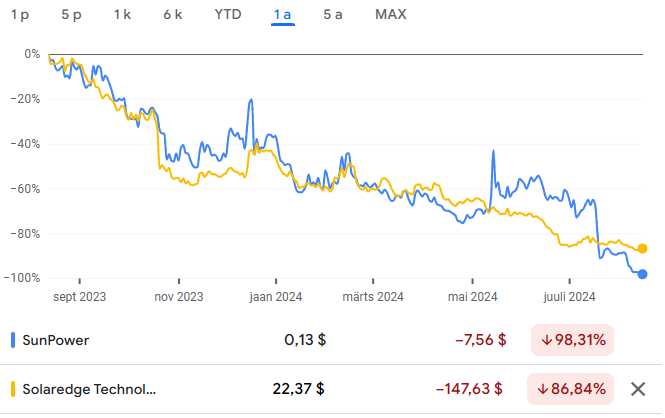Click SunPower's 98,31% change badge

pos(572,340)
